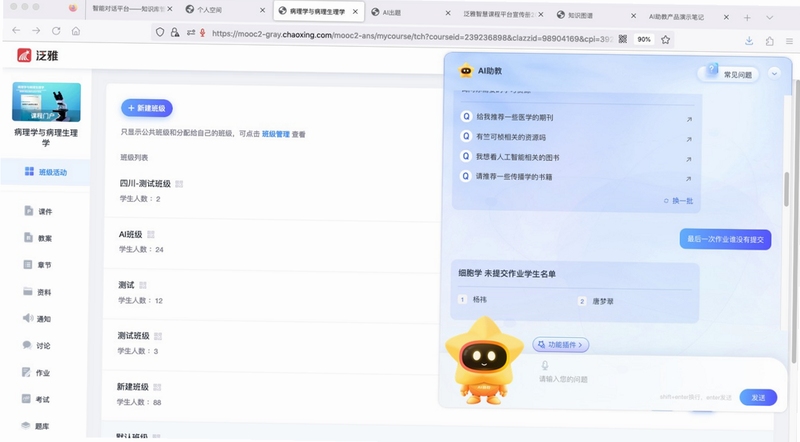Image resolution: width=800 pixels, height=442 pixels.
Task: Open 资料 in the sidebar
Action: coord(37,292)
